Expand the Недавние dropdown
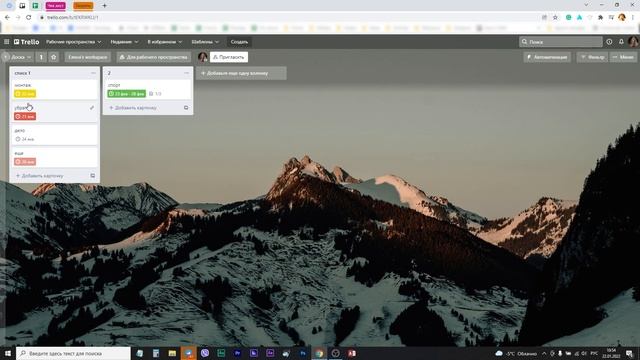Viewport: 640px width, 360px height. 124,42
